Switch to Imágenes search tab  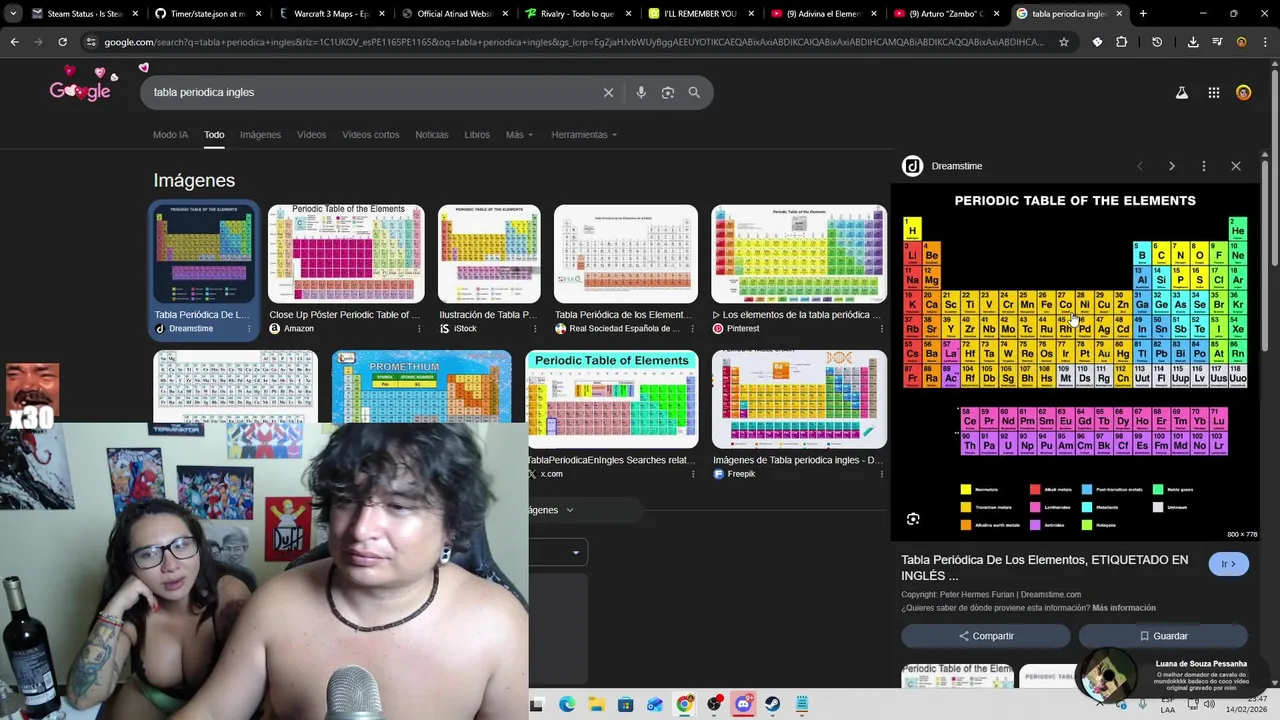[260, 135]
